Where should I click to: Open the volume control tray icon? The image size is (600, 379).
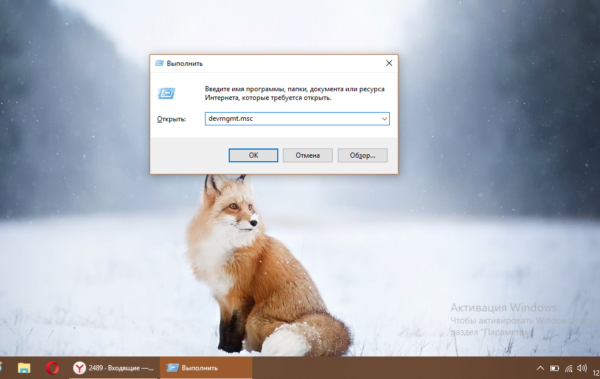tap(582, 368)
